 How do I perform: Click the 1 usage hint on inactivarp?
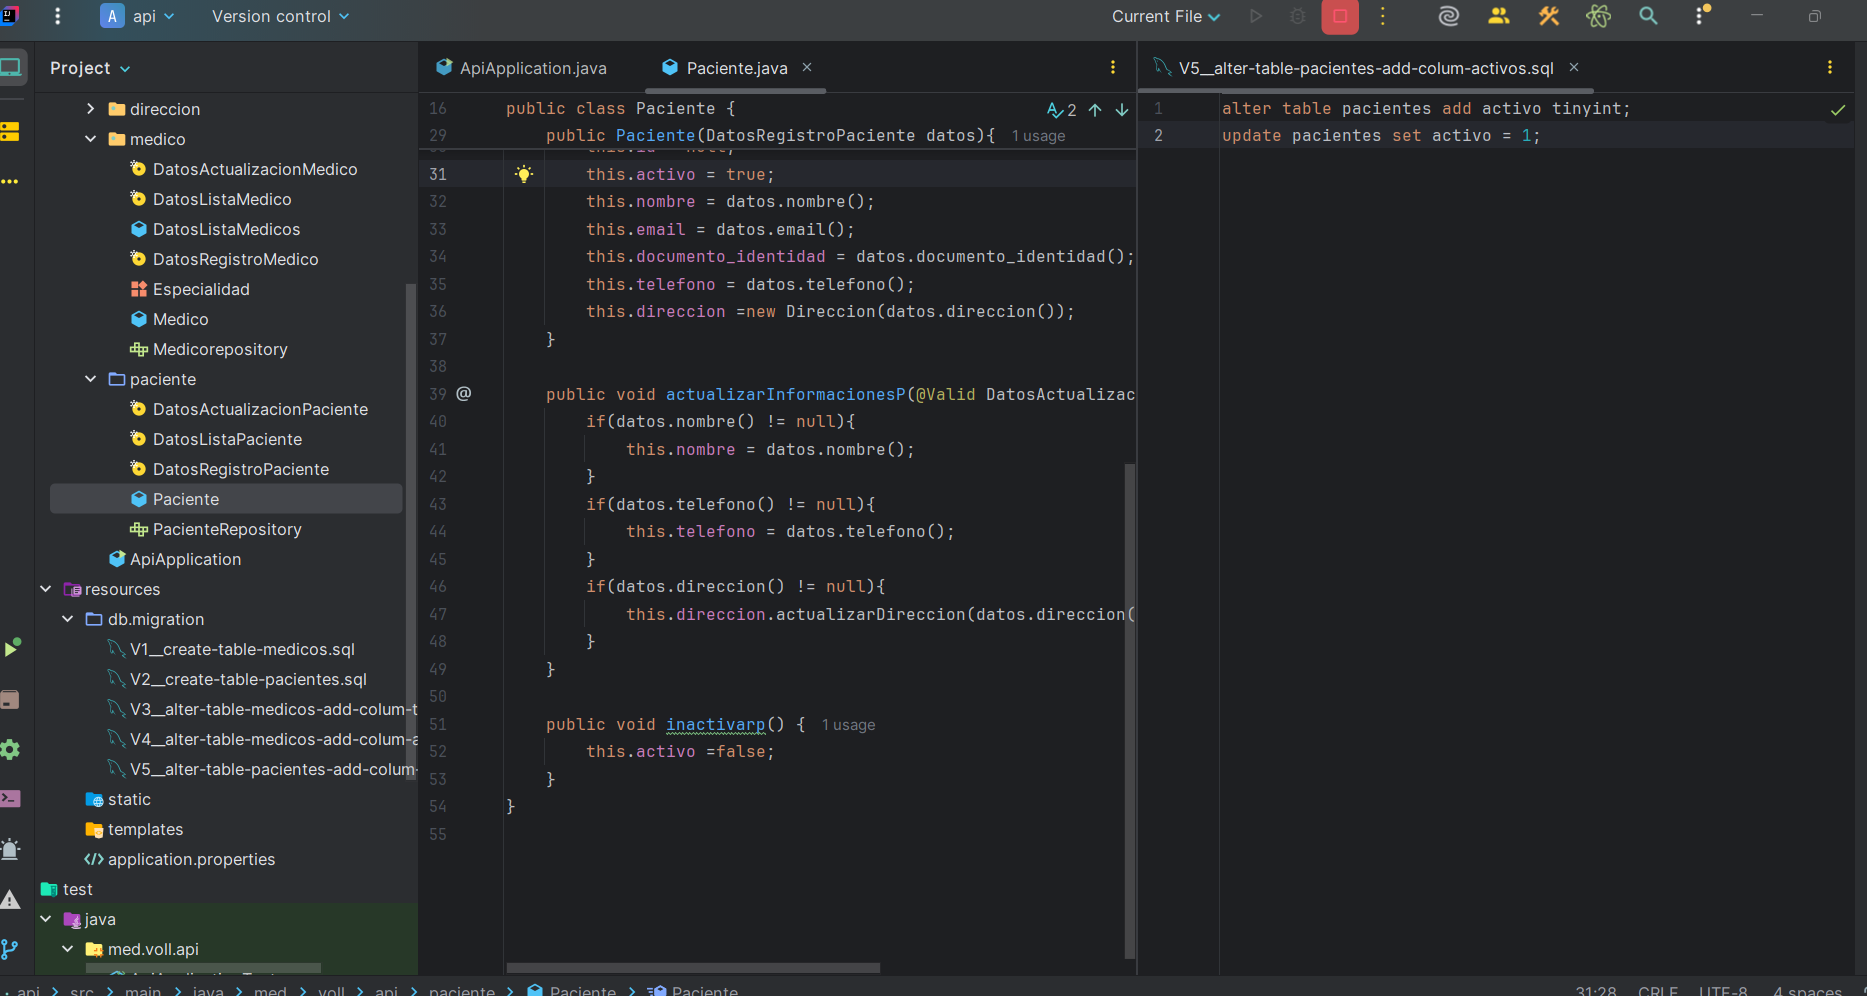(x=848, y=725)
